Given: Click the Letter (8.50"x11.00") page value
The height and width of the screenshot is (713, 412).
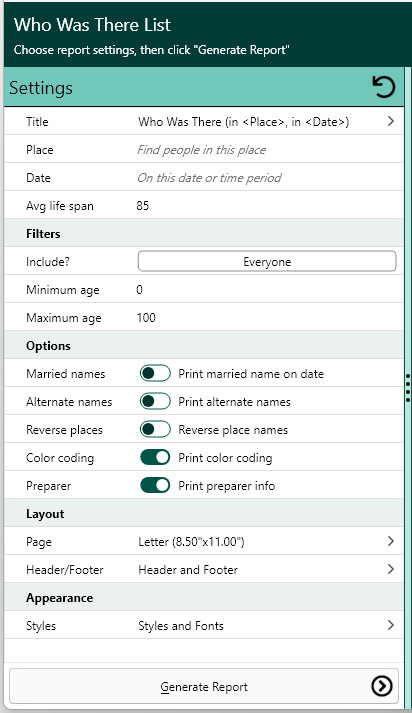Looking at the screenshot, I should 191,542.
